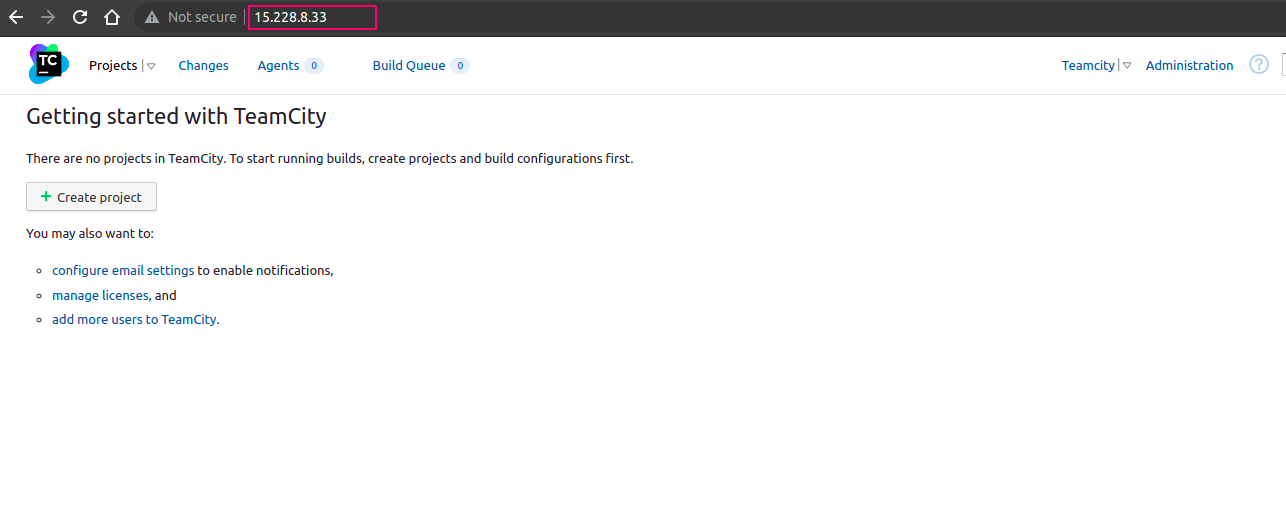Switch to the Changes tab
Image resolution: width=1286 pixels, height=529 pixels.
click(203, 66)
